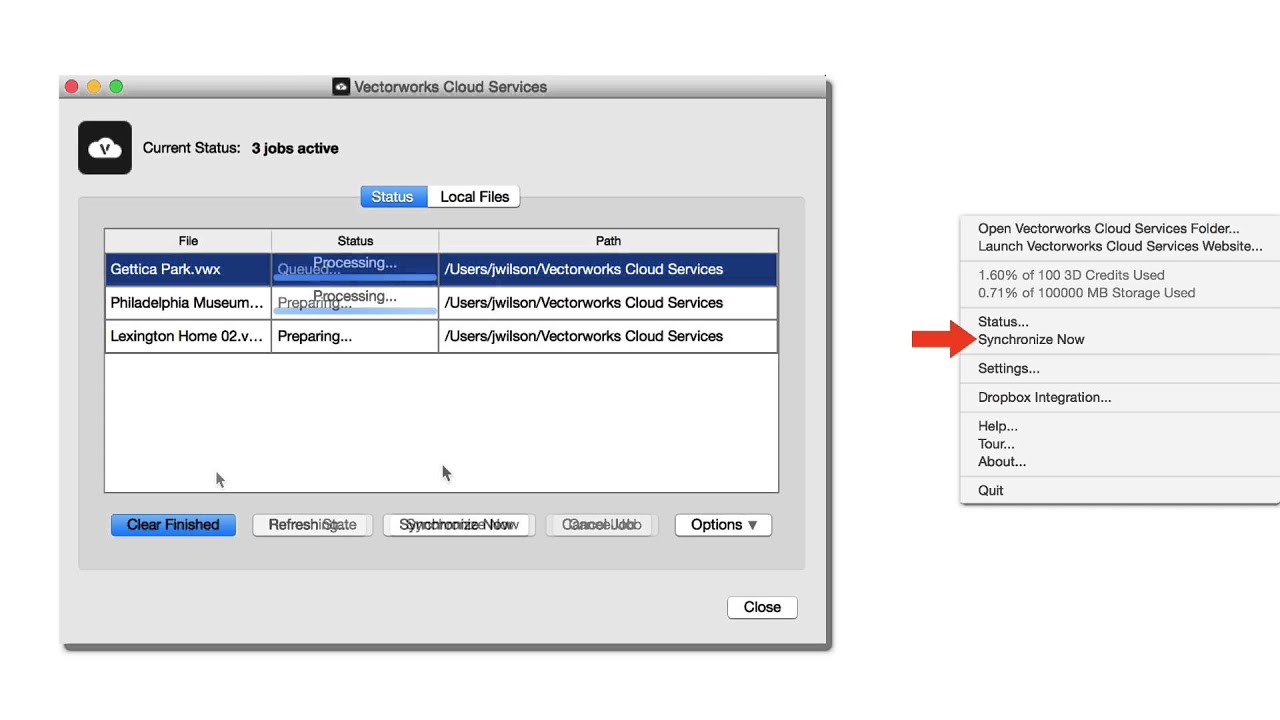Click the Refresh State button
The height and width of the screenshot is (720, 1280).
pos(312,525)
